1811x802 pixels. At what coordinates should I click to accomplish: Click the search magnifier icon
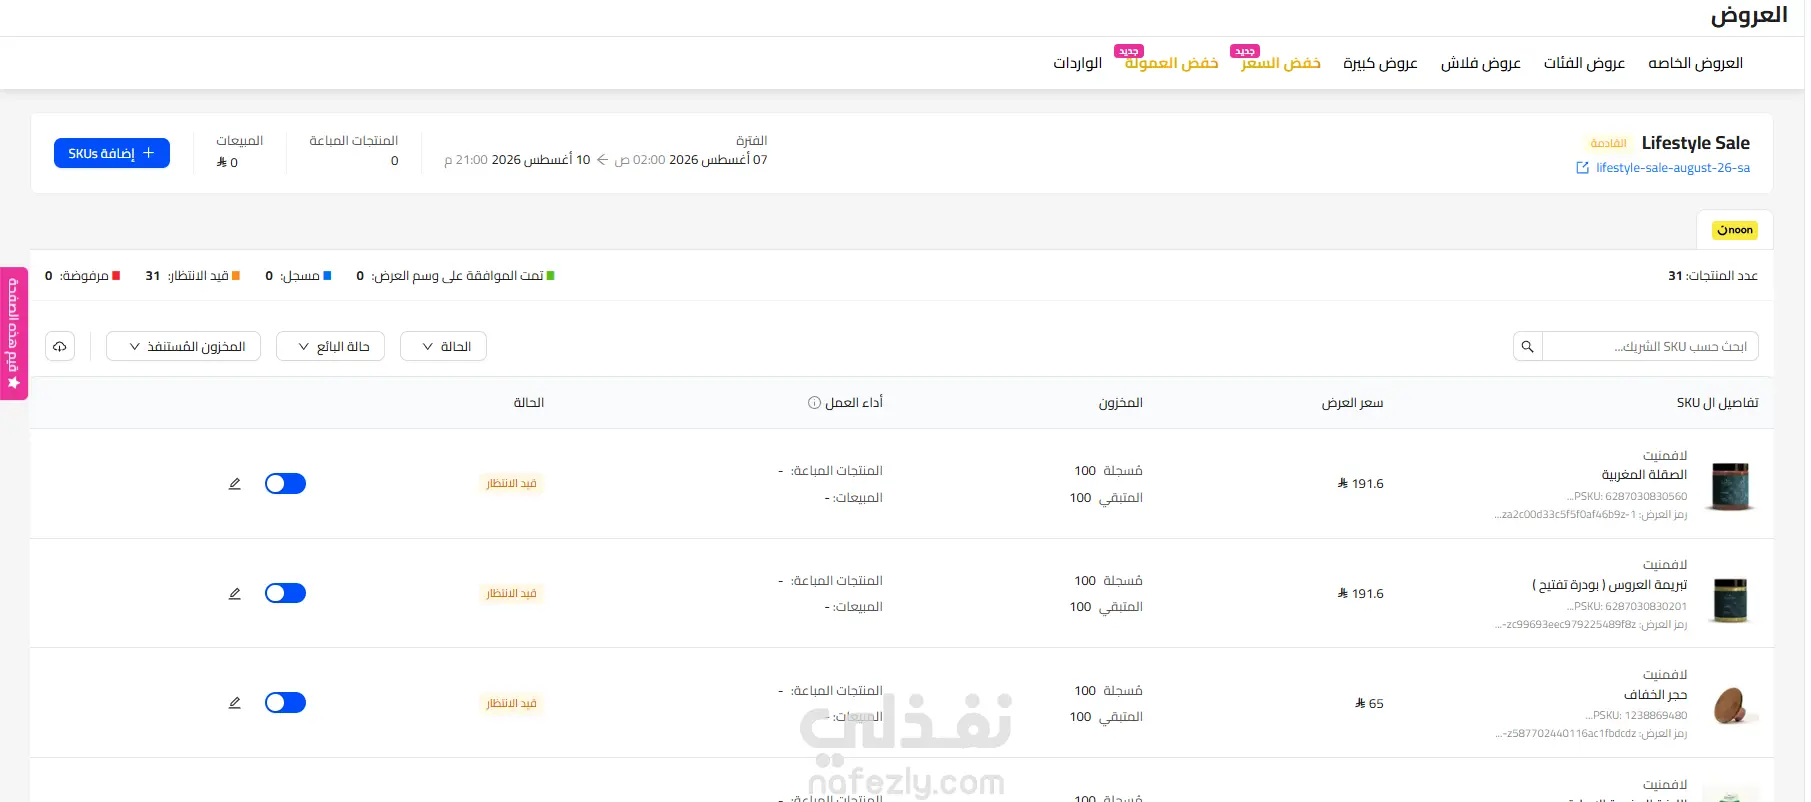coord(1527,346)
